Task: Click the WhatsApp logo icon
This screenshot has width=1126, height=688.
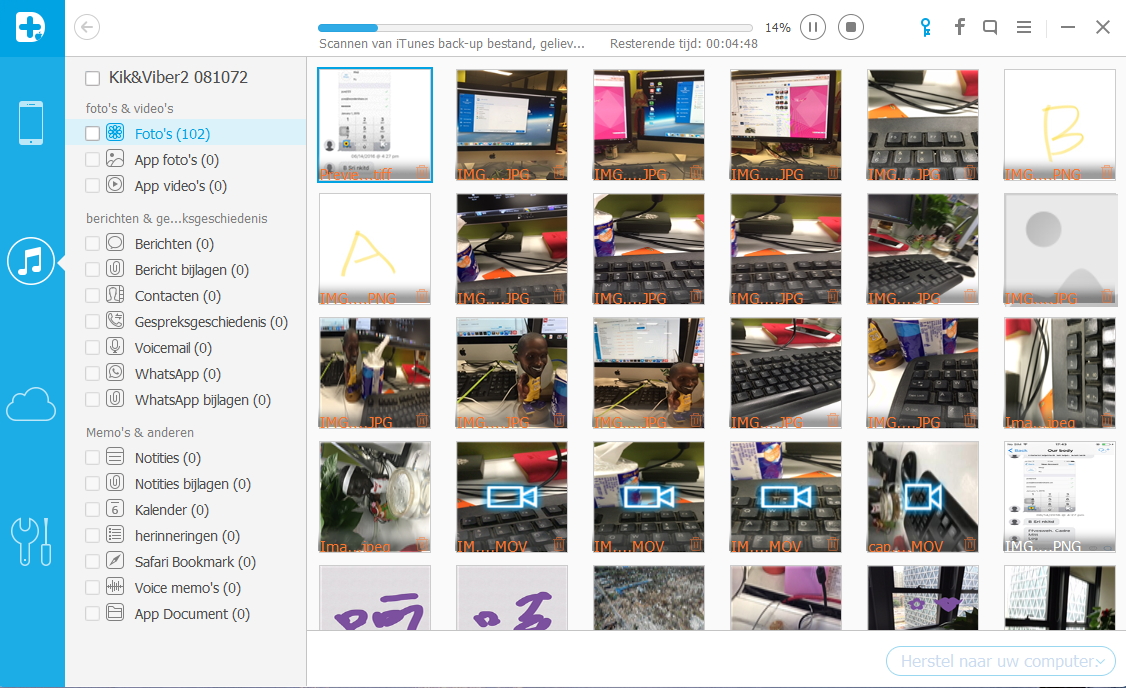Action: [x=115, y=372]
